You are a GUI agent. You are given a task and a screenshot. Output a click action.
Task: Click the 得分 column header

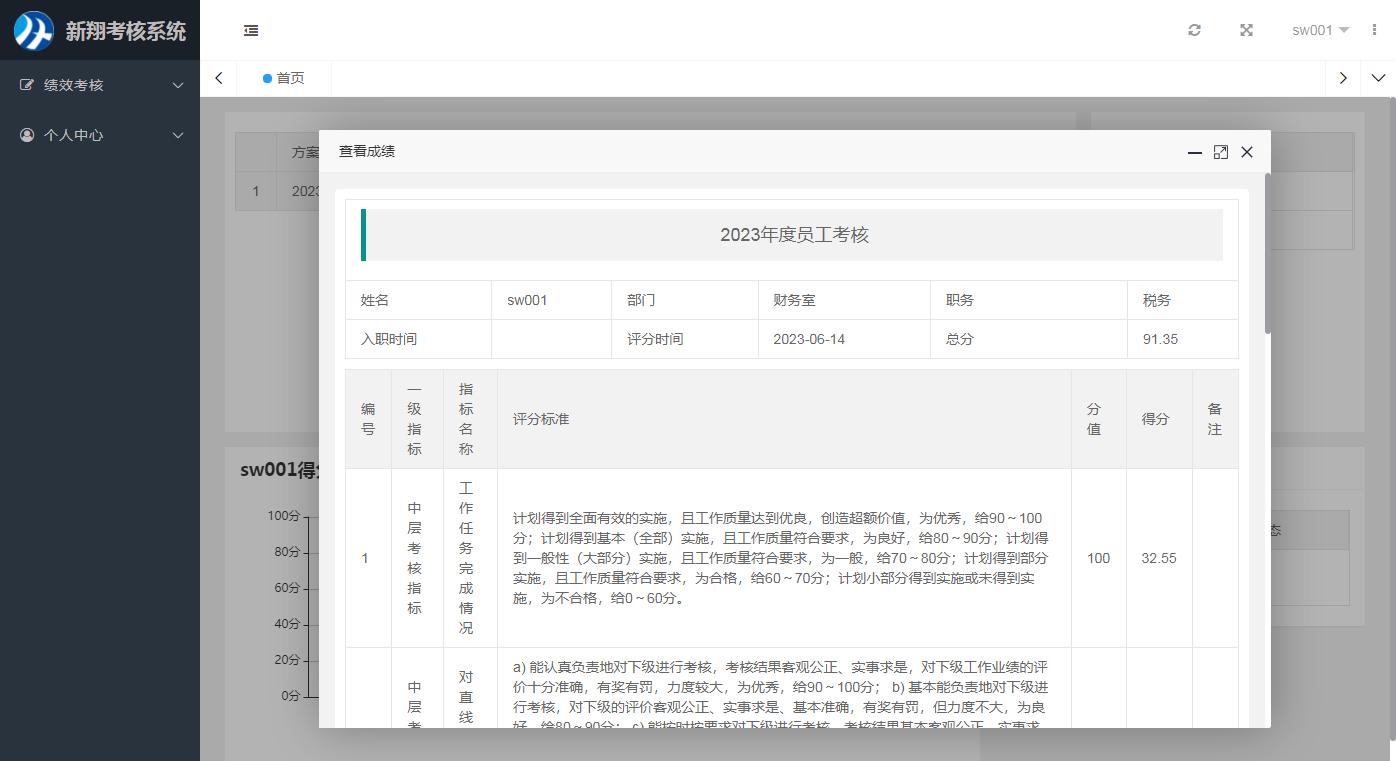[1155, 419]
